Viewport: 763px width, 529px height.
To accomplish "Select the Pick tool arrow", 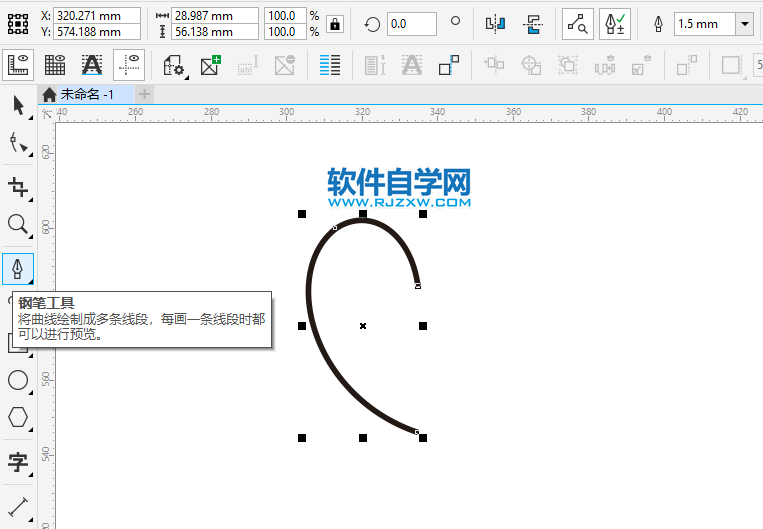I will (x=18, y=106).
